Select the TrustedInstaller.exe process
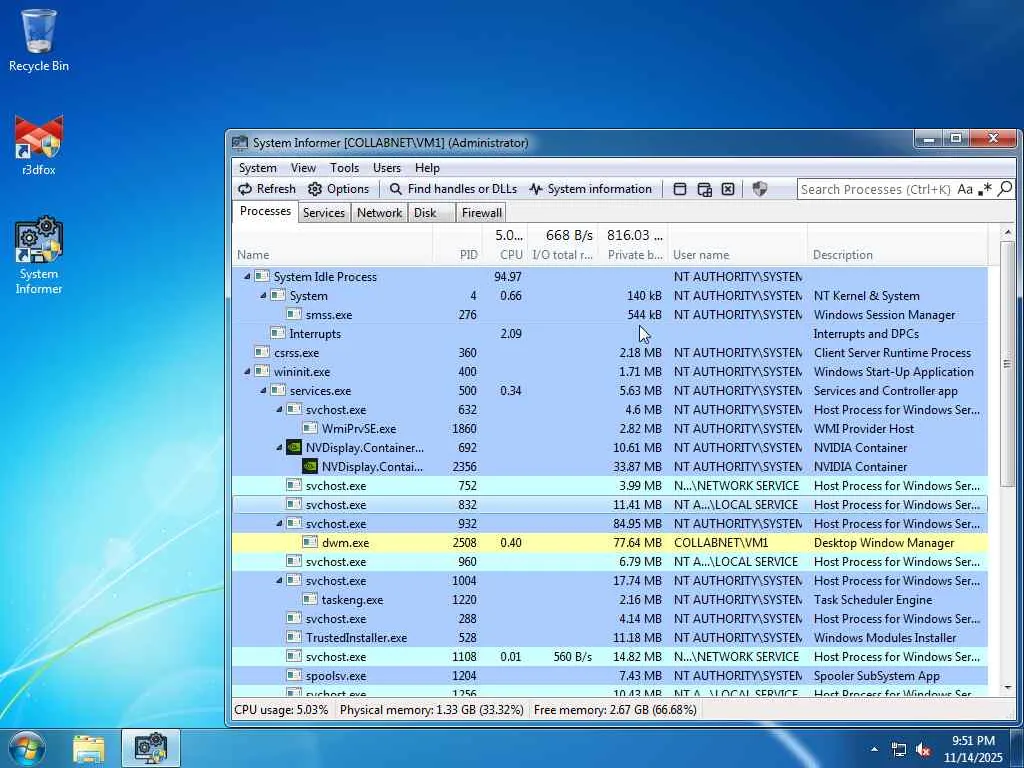Screen dimensions: 1024x768 pos(610,637)
